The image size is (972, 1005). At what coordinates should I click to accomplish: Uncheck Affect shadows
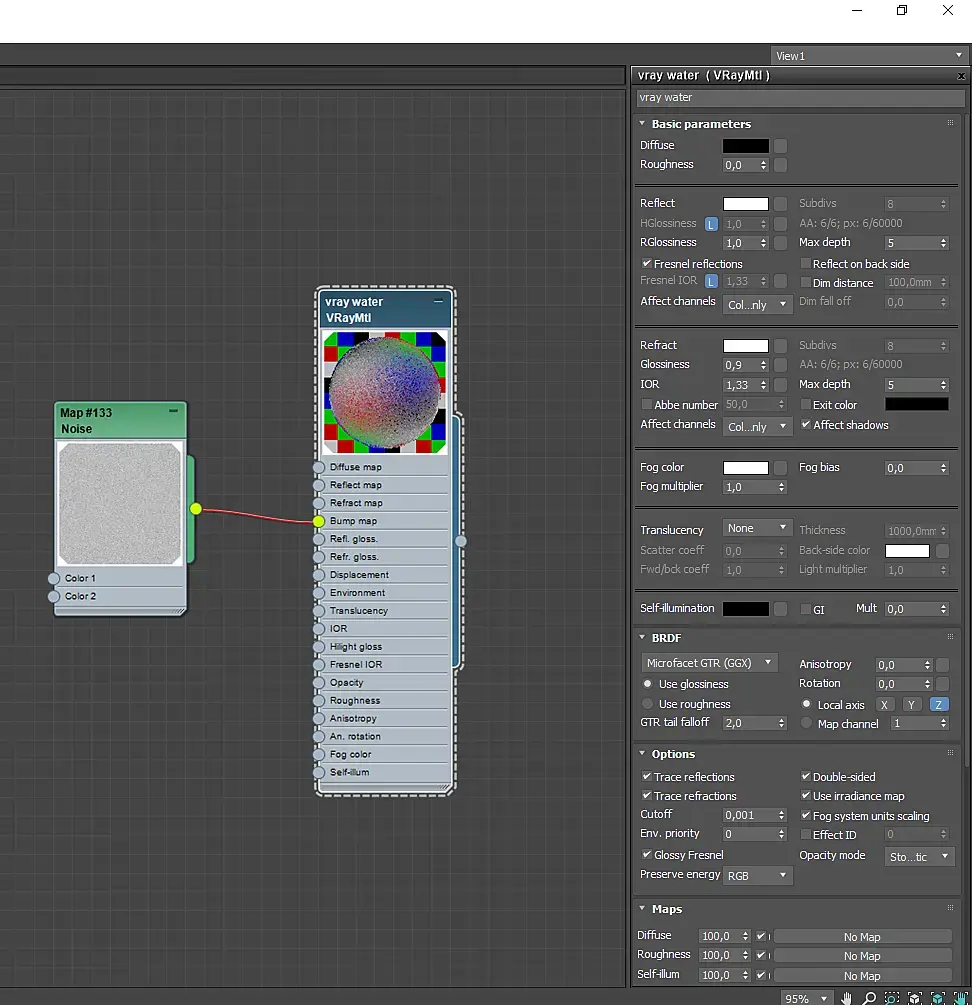coord(806,424)
